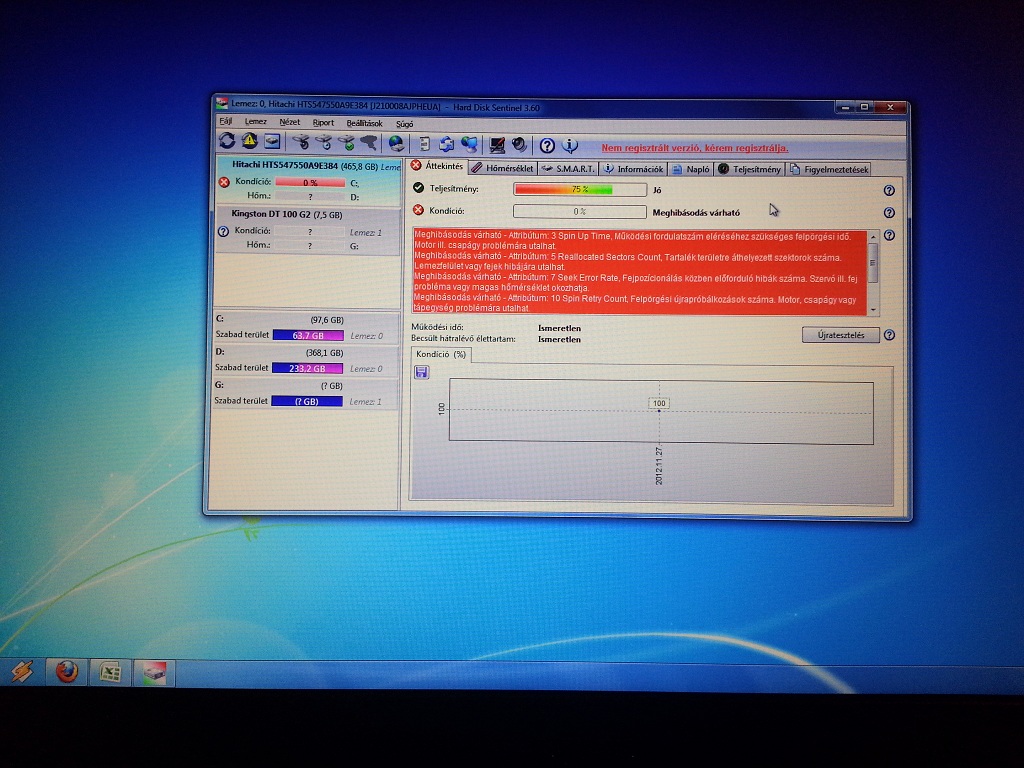This screenshot has height=768, width=1024.
Task: Click the document report toolbar icon
Action: click(424, 144)
